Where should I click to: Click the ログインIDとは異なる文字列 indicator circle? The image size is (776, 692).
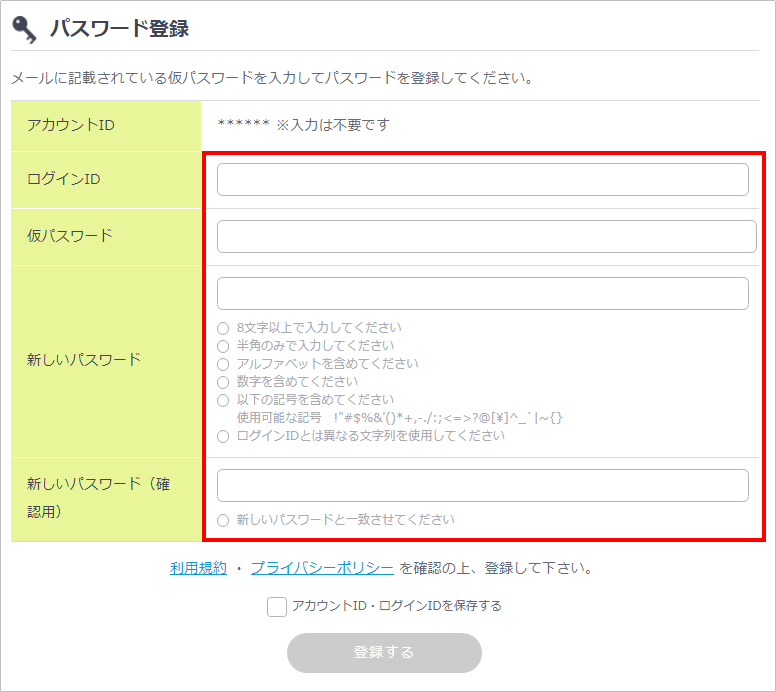click(223, 436)
